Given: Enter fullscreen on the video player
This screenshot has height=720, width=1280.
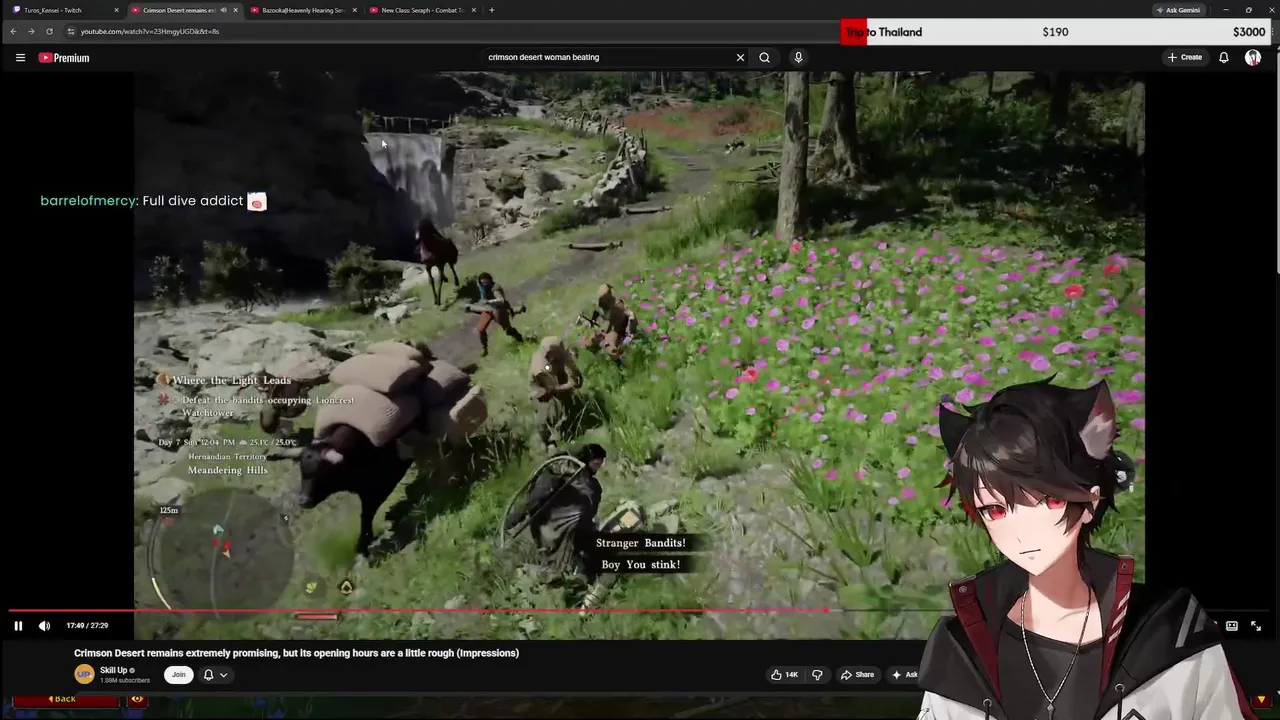Looking at the screenshot, I should [x=1256, y=626].
